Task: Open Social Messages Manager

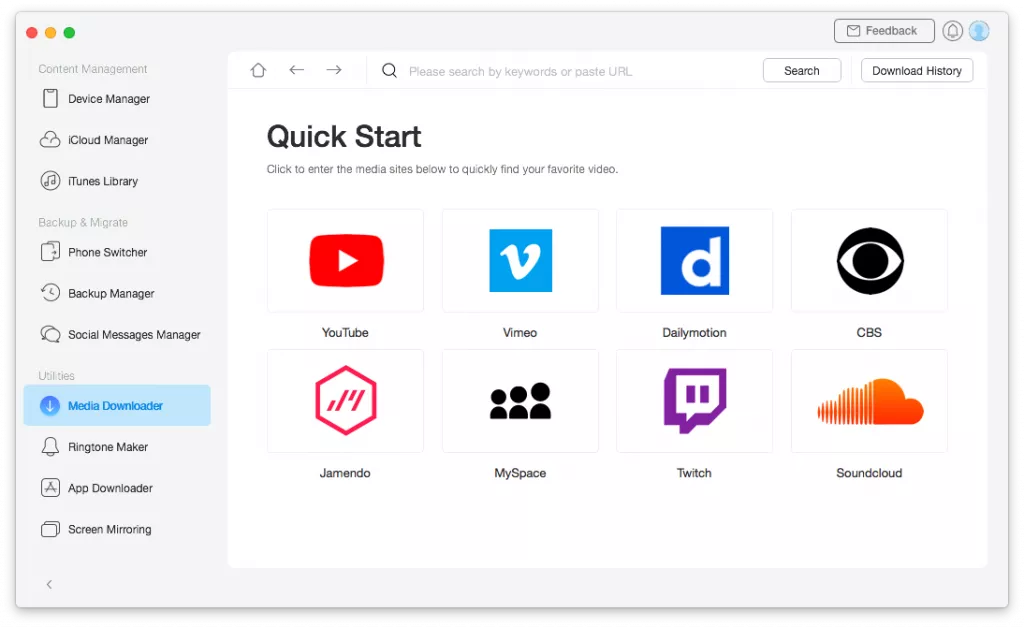Action: coord(117,334)
